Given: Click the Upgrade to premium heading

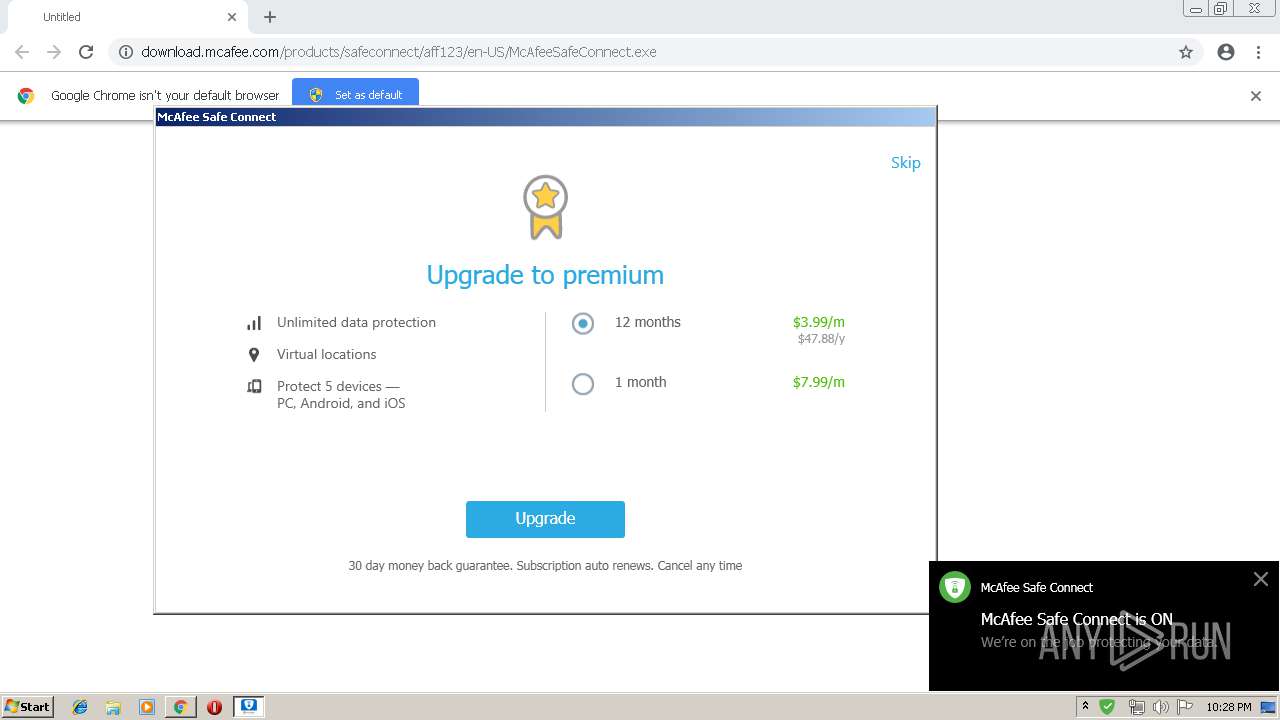Looking at the screenshot, I should [545, 275].
